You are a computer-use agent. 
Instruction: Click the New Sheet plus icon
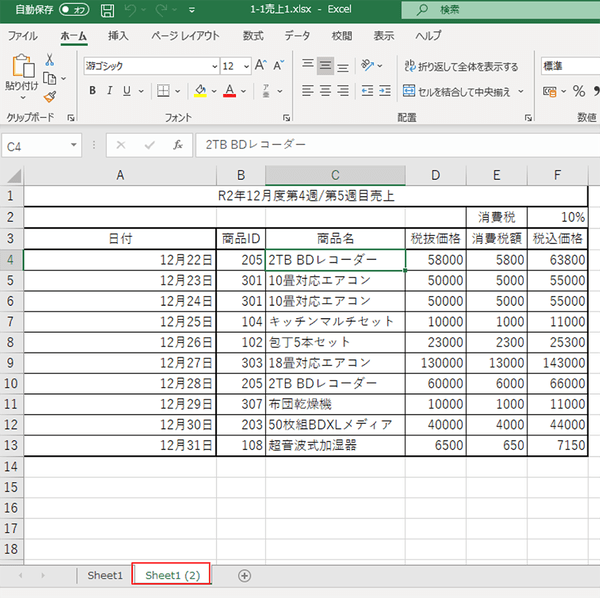[x=244, y=576]
